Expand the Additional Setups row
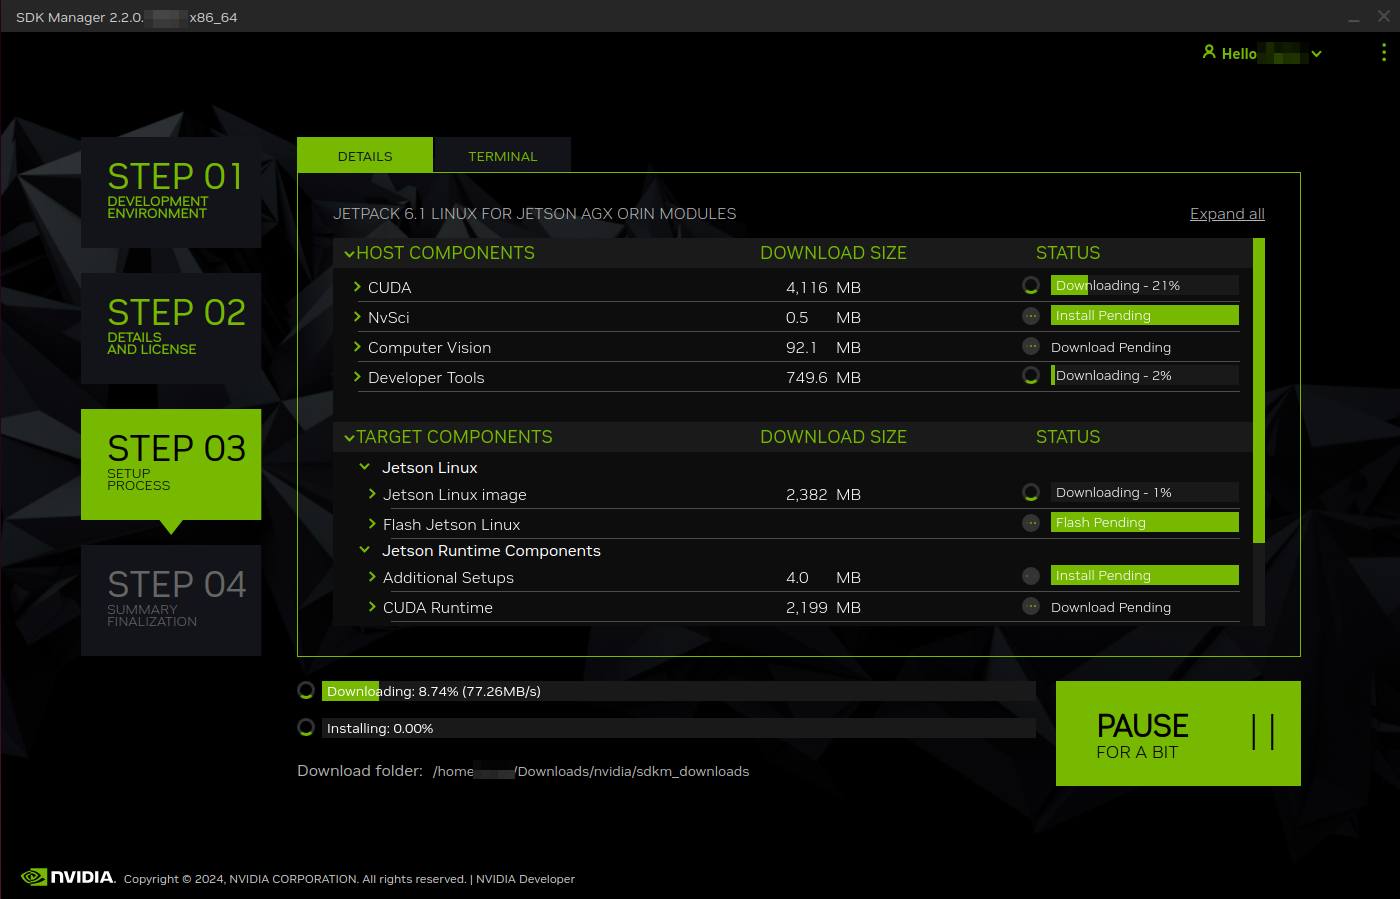The width and height of the screenshot is (1400, 899). tap(372, 577)
